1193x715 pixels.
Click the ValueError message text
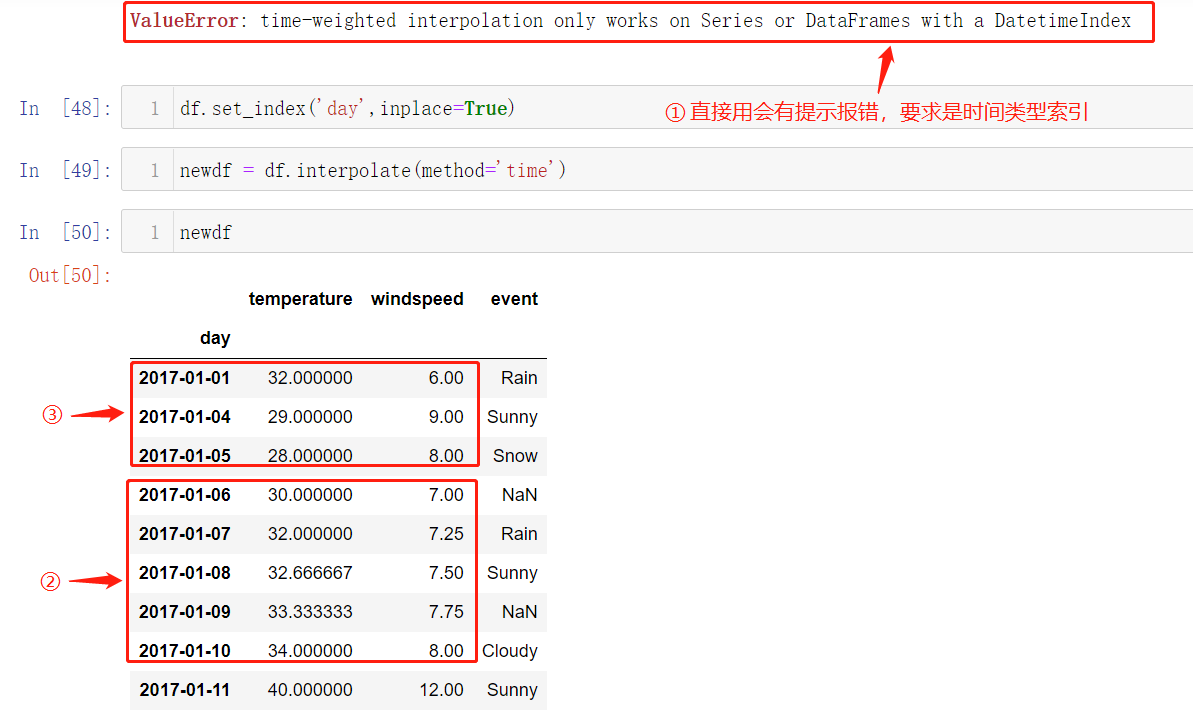[x=630, y=21]
